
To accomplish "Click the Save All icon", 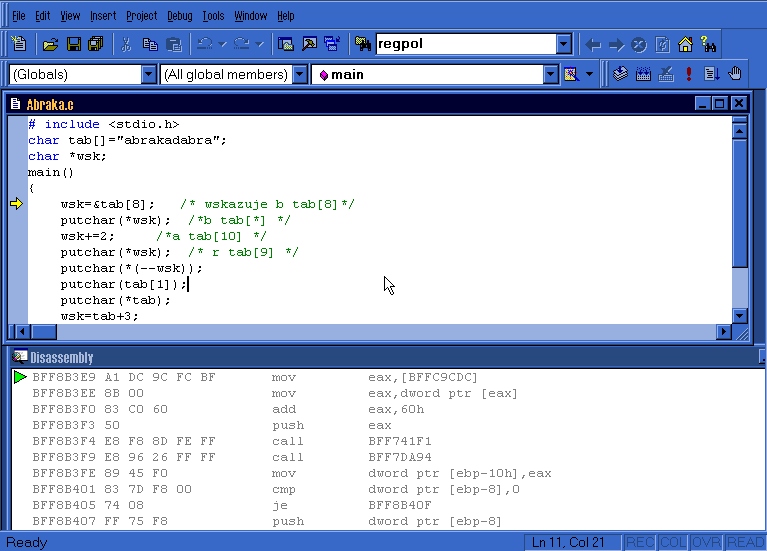I will click(x=96, y=44).
